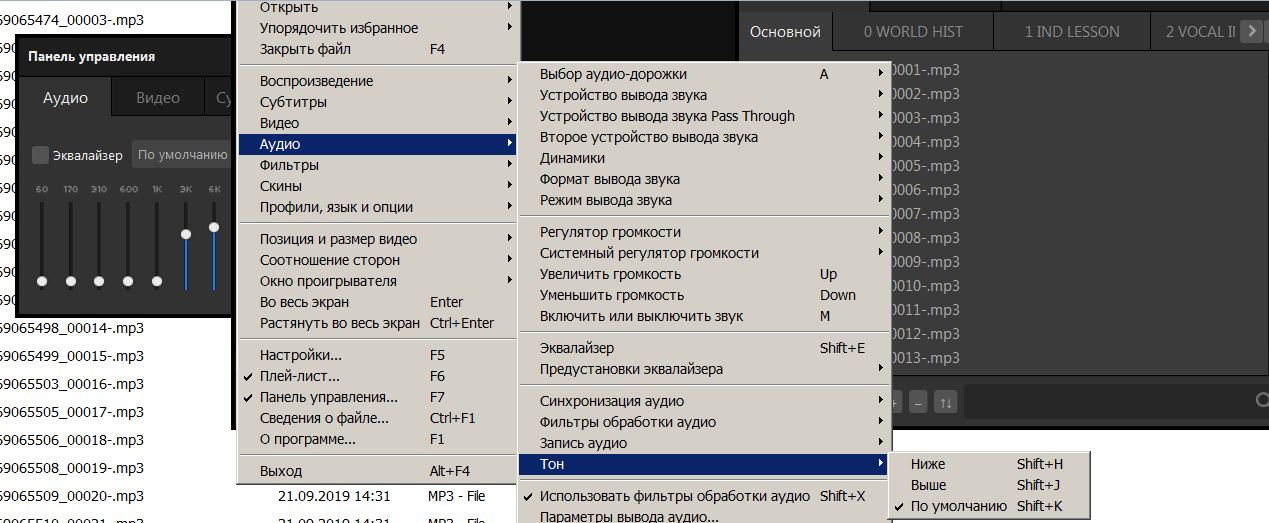Viewport: 1269px width, 523px height.
Task: Enable the Эквалайзер checkbox
Action: pyautogui.click(x=41, y=155)
